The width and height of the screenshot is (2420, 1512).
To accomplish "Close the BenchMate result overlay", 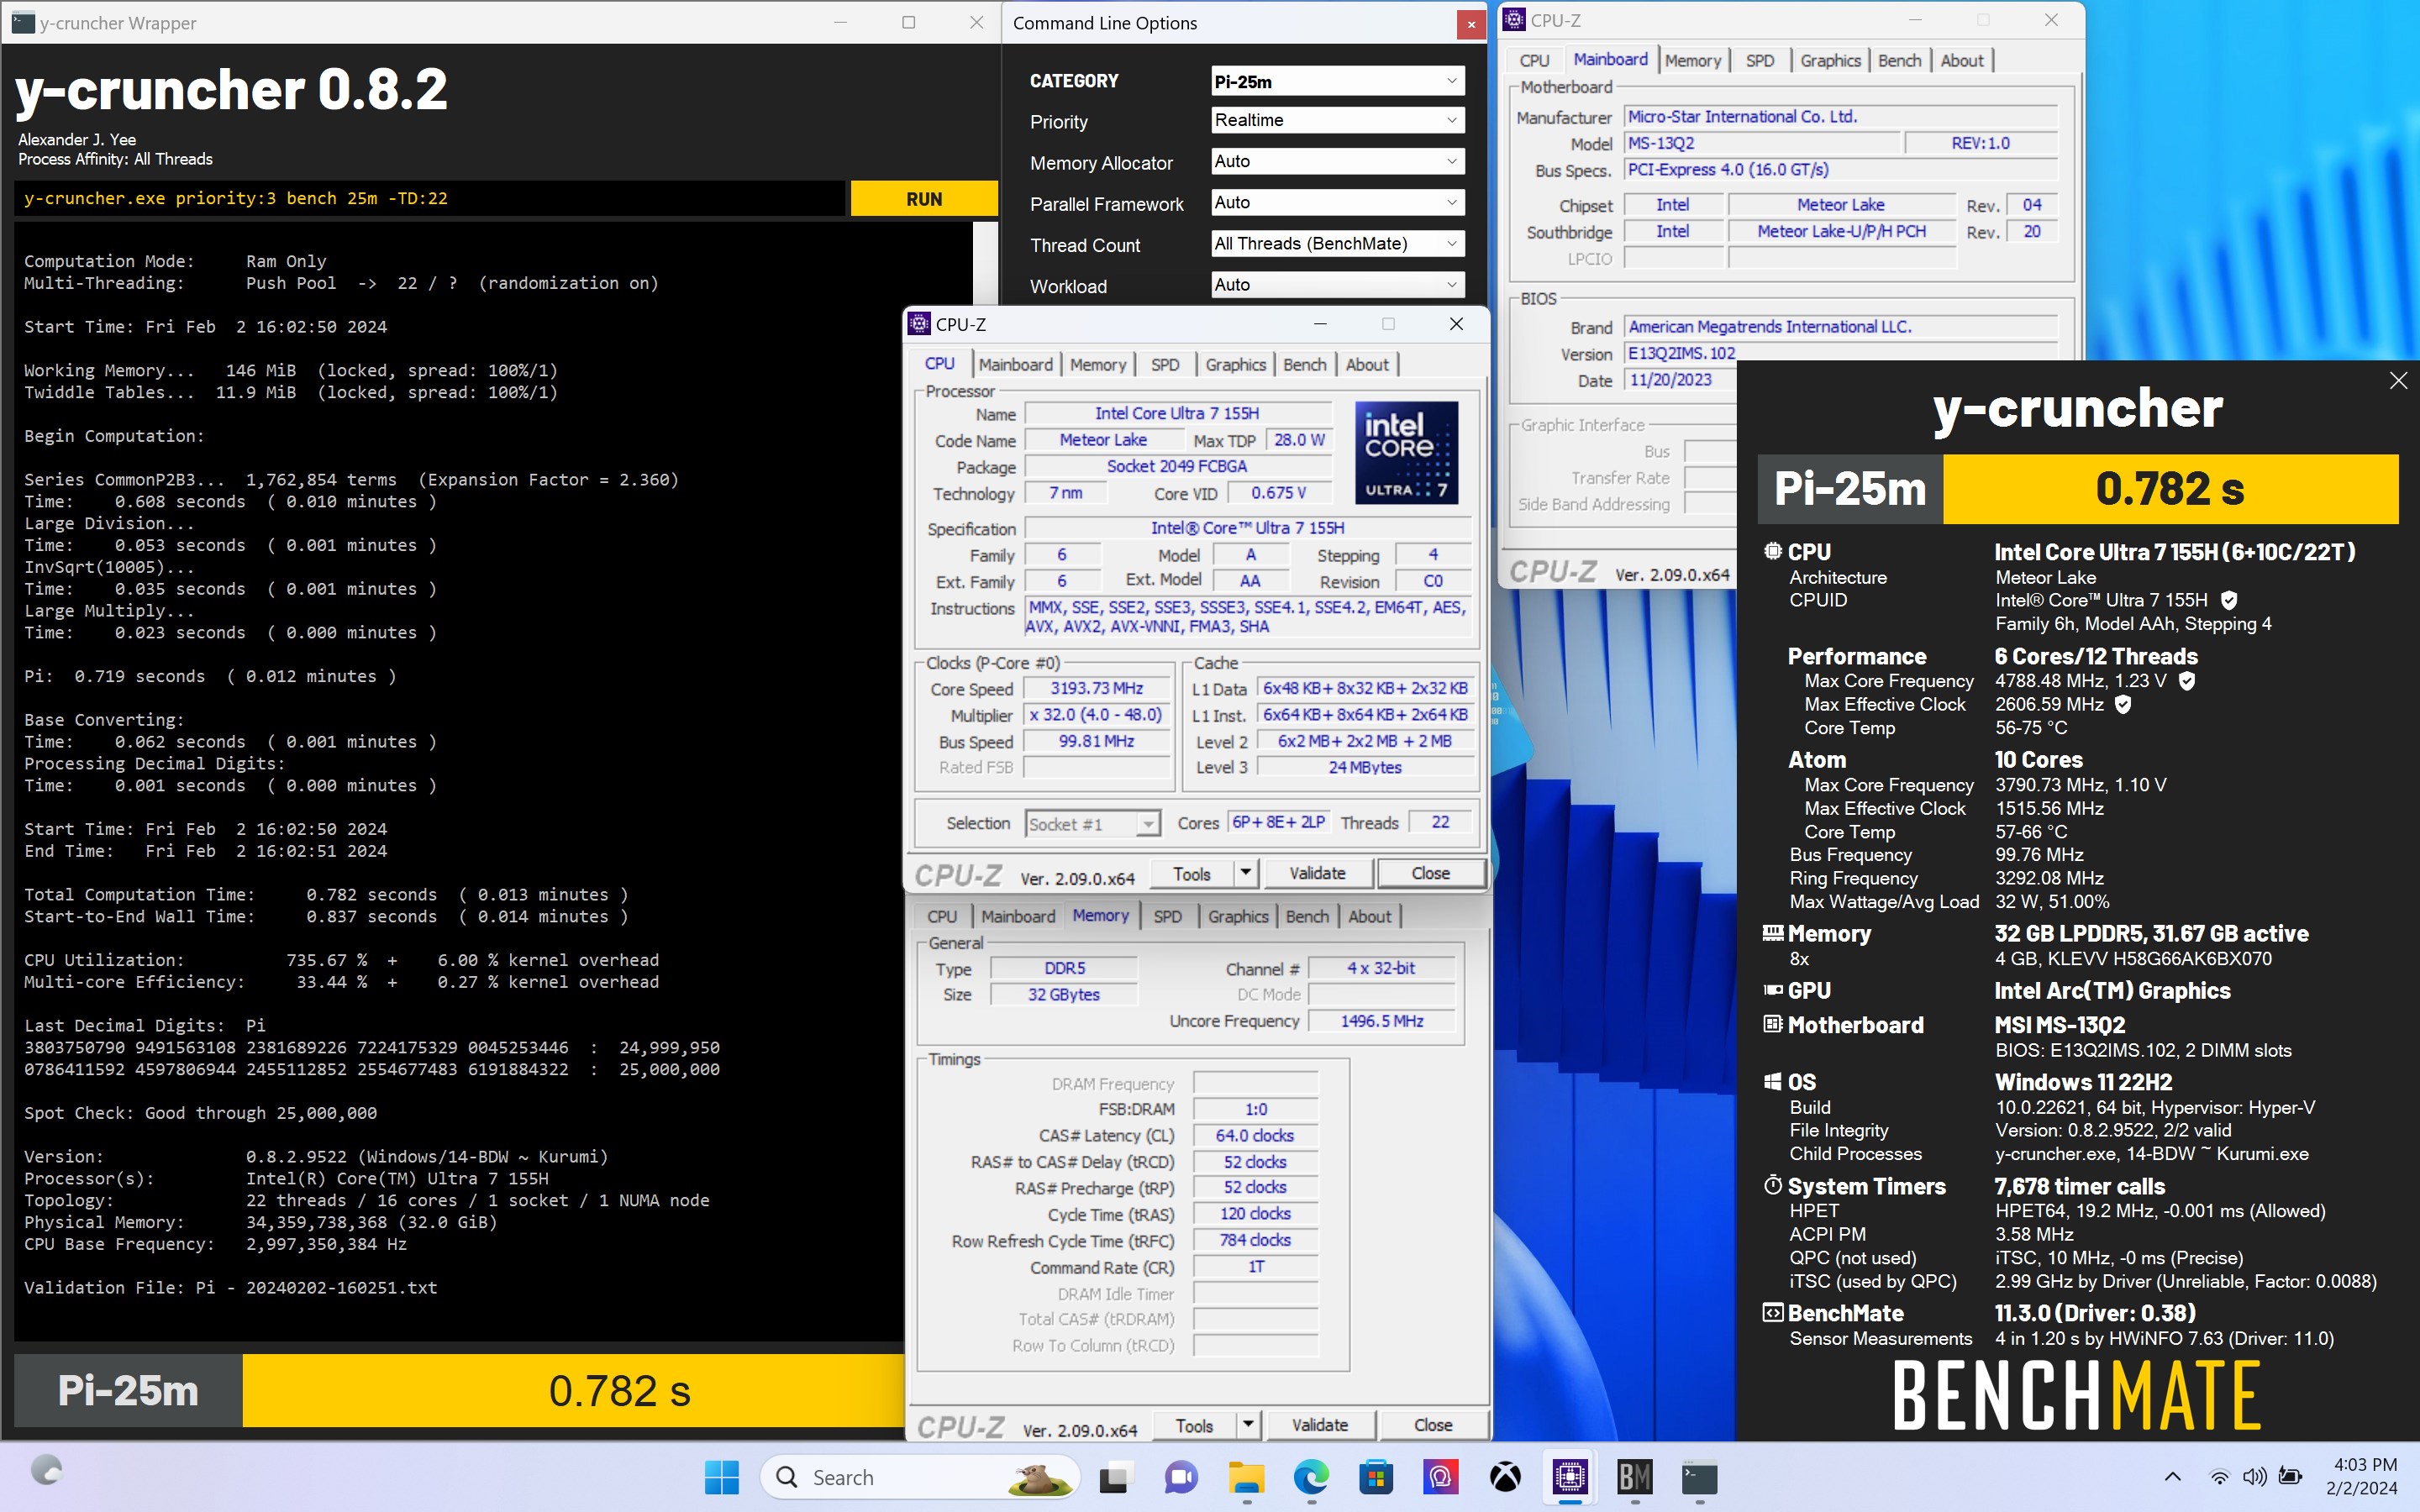I will [x=2398, y=381].
